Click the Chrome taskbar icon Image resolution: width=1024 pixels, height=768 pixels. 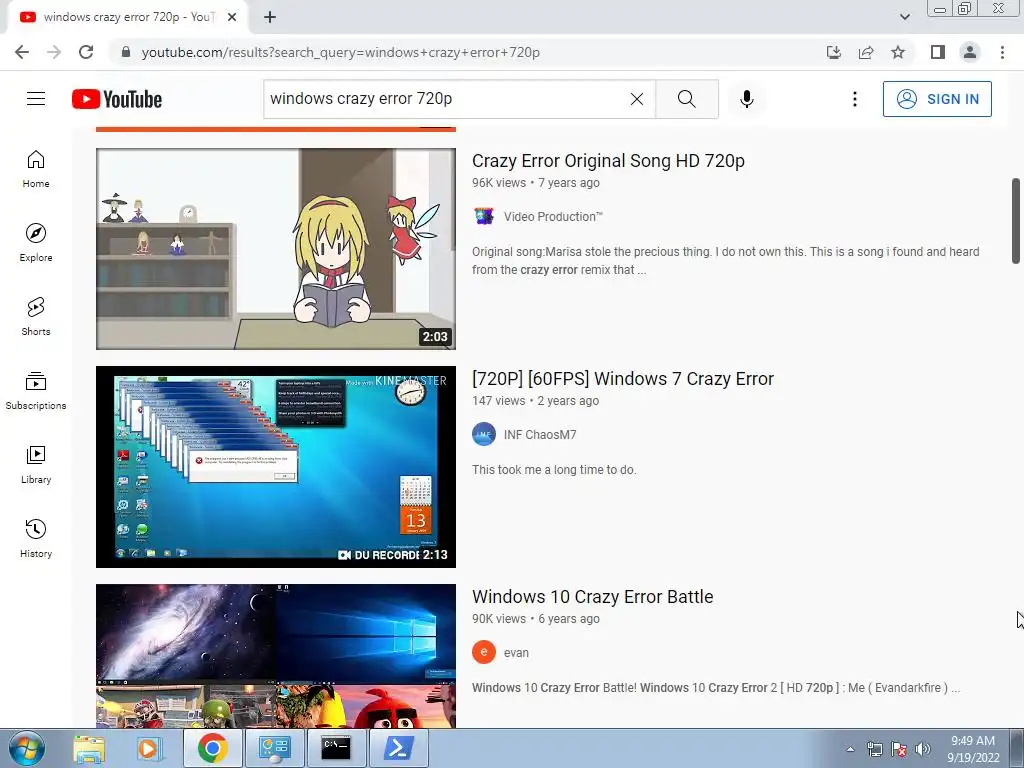pyautogui.click(x=212, y=748)
